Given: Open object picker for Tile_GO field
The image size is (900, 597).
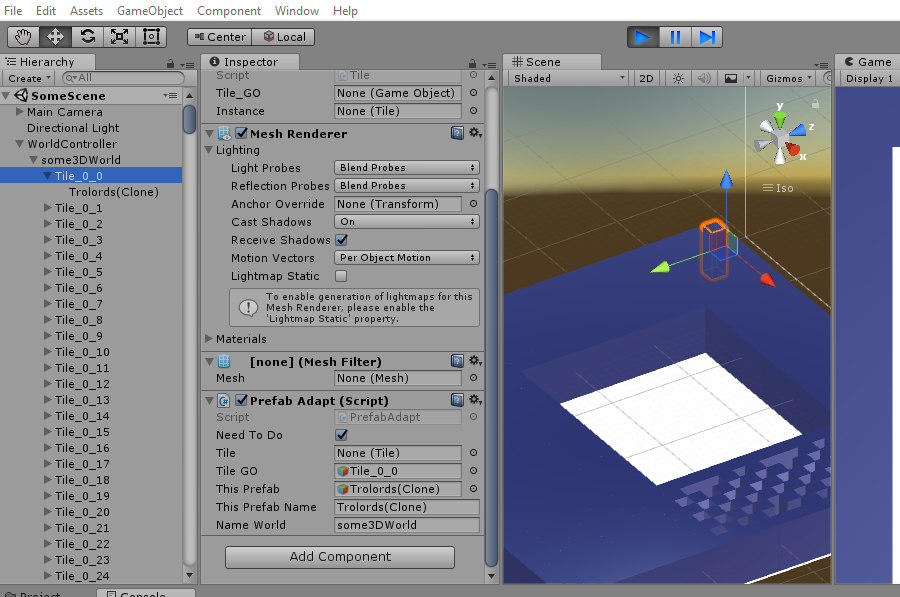Looking at the screenshot, I should [x=474, y=93].
